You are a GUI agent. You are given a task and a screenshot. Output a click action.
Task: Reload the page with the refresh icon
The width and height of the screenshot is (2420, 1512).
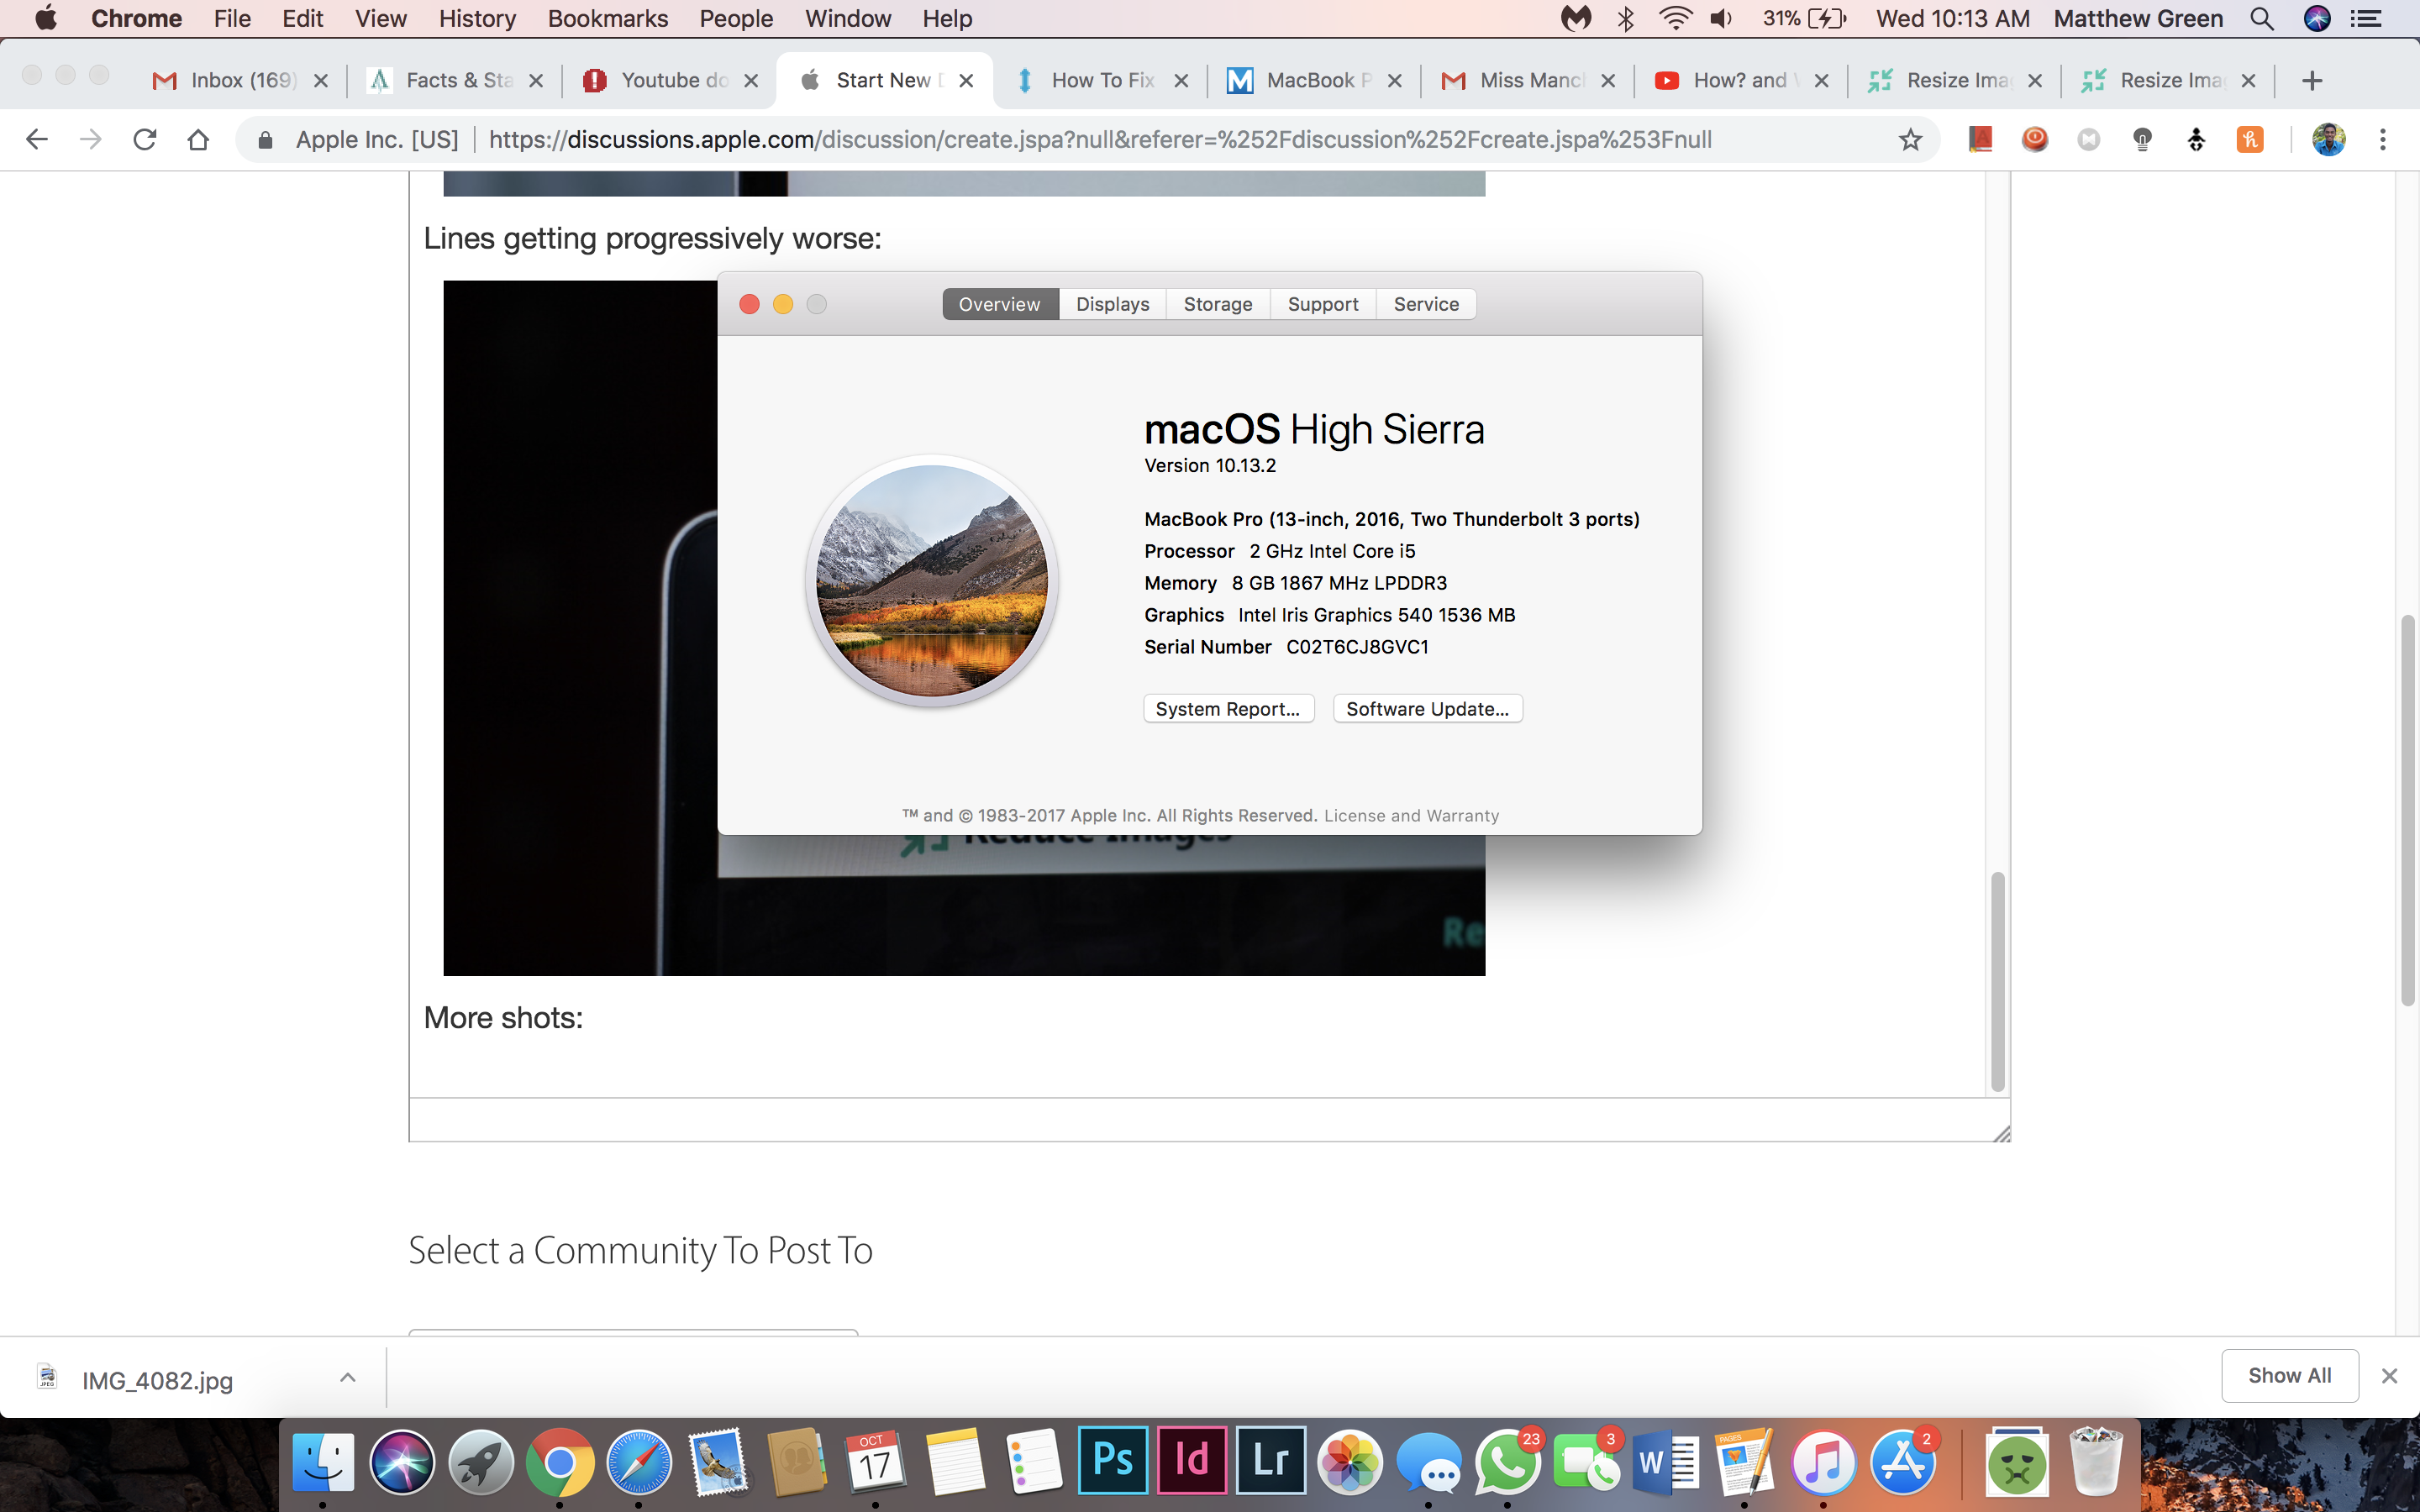click(x=145, y=140)
